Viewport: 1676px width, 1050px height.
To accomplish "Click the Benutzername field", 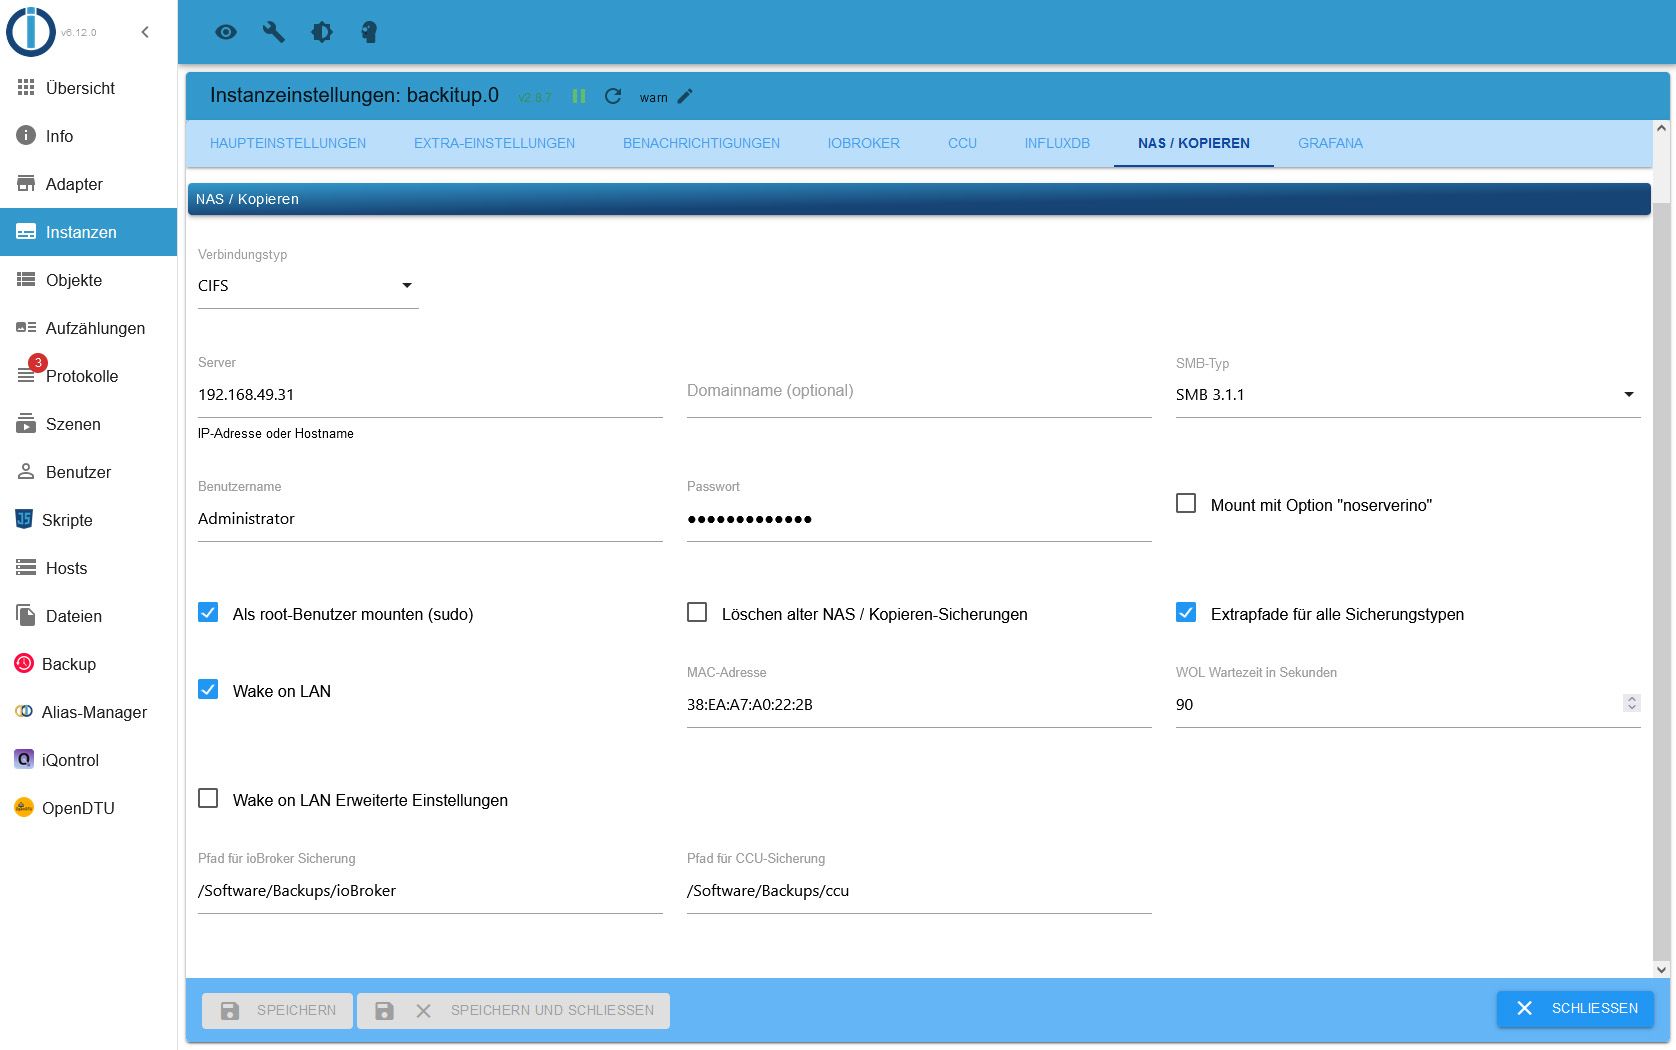I will [430, 519].
